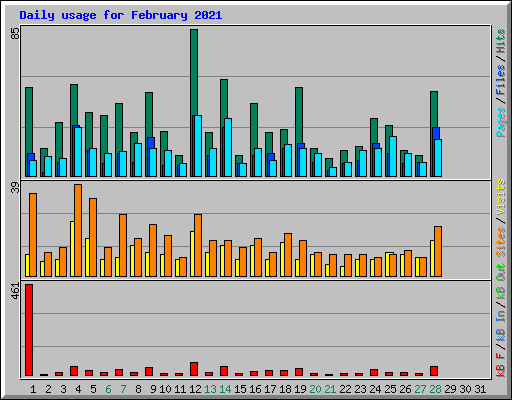Click day 28 weekend label

435,389
